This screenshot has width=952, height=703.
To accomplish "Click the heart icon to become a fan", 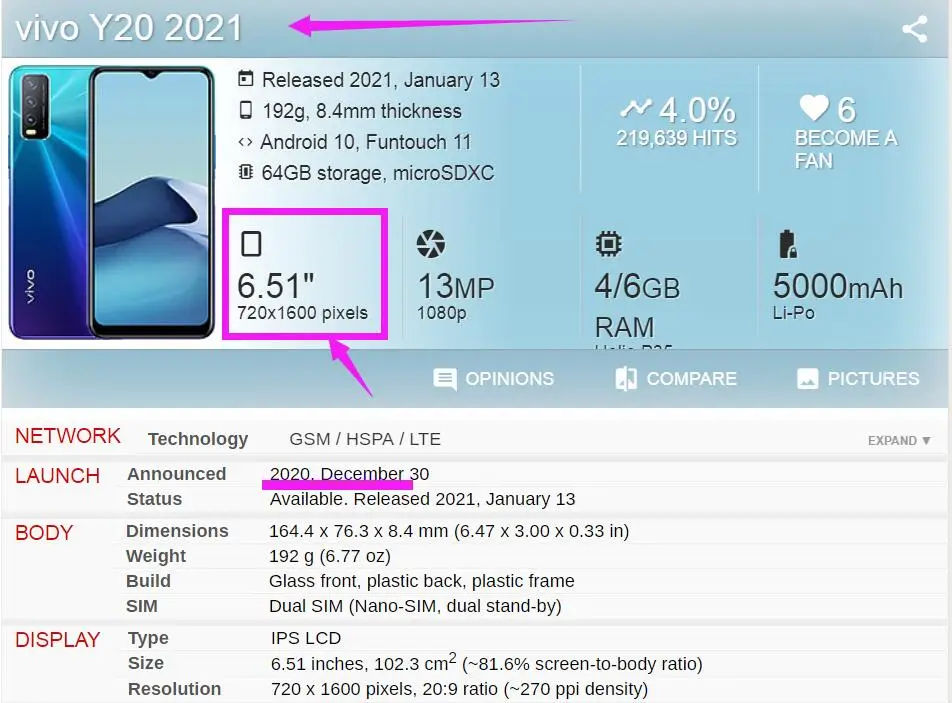I will pyautogui.click(x=814, y=108).
